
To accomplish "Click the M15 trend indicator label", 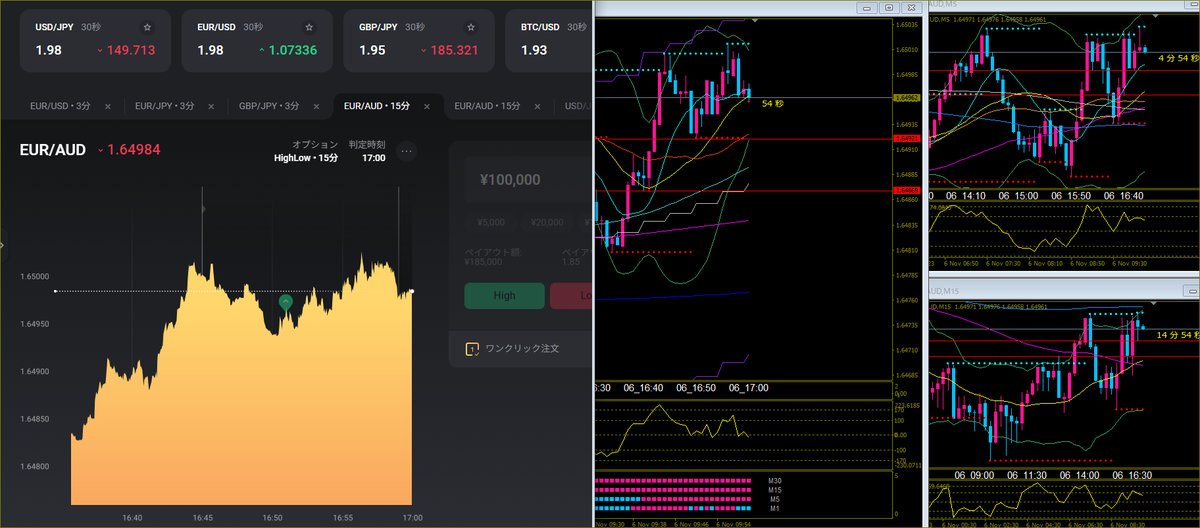I will tap(774, 489).
